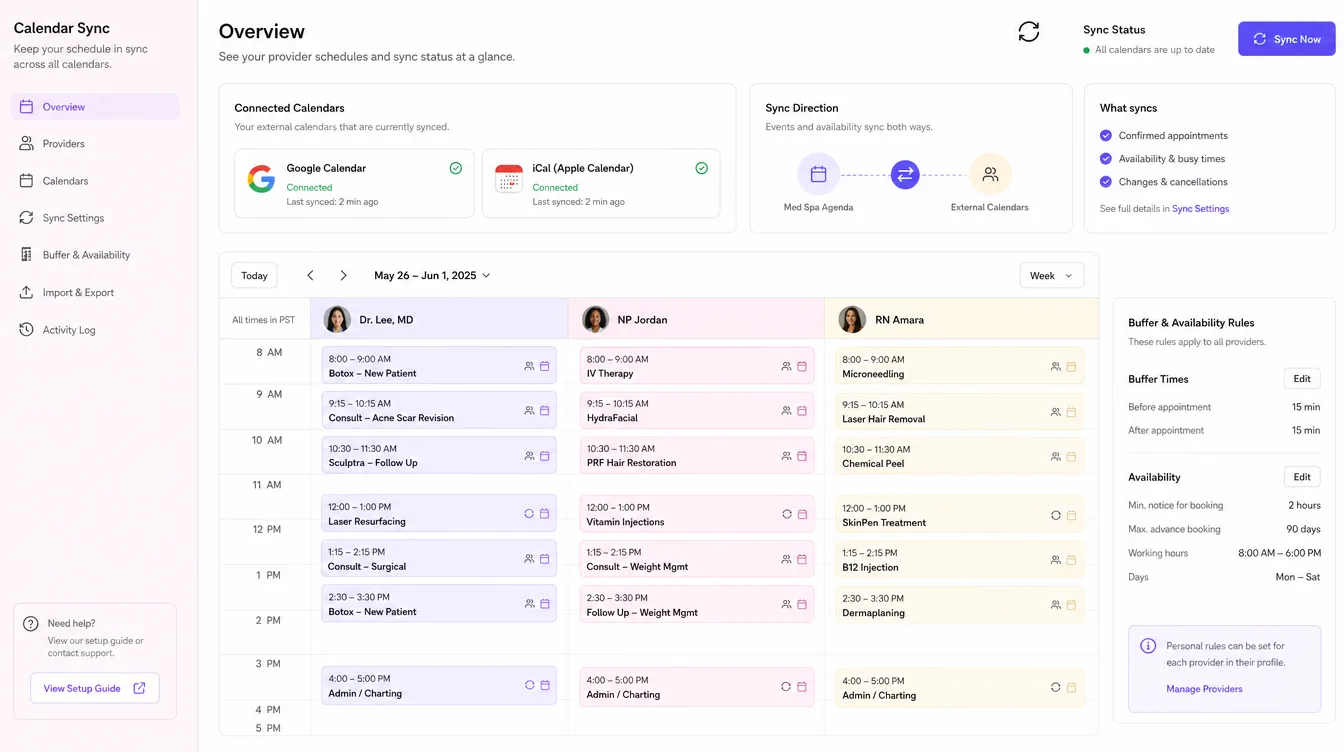Click calendar icon on NP Jordan Admin / Charting
The width and height of the screenshot is (1344, 752).
(802, 687)
